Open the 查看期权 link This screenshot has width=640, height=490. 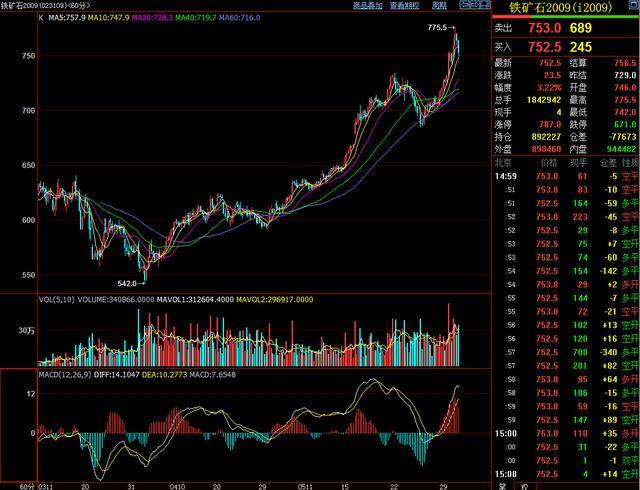pyautogui.click(x=404, y=5)
